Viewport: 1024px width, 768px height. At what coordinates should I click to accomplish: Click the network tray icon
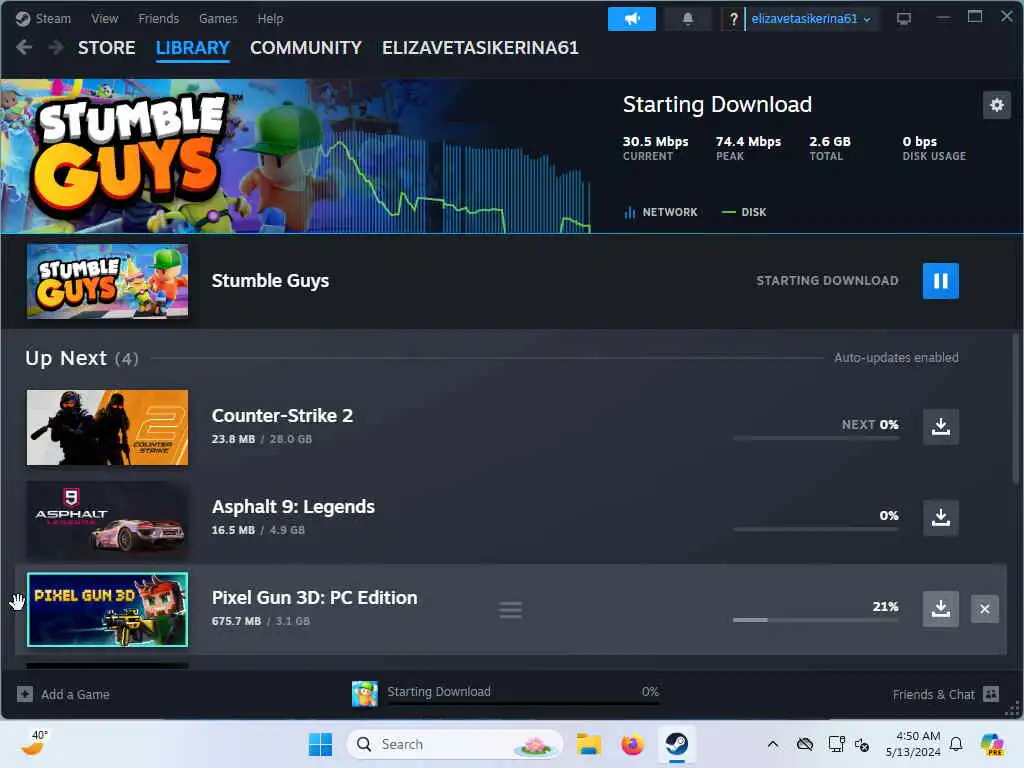click(836, 744)
